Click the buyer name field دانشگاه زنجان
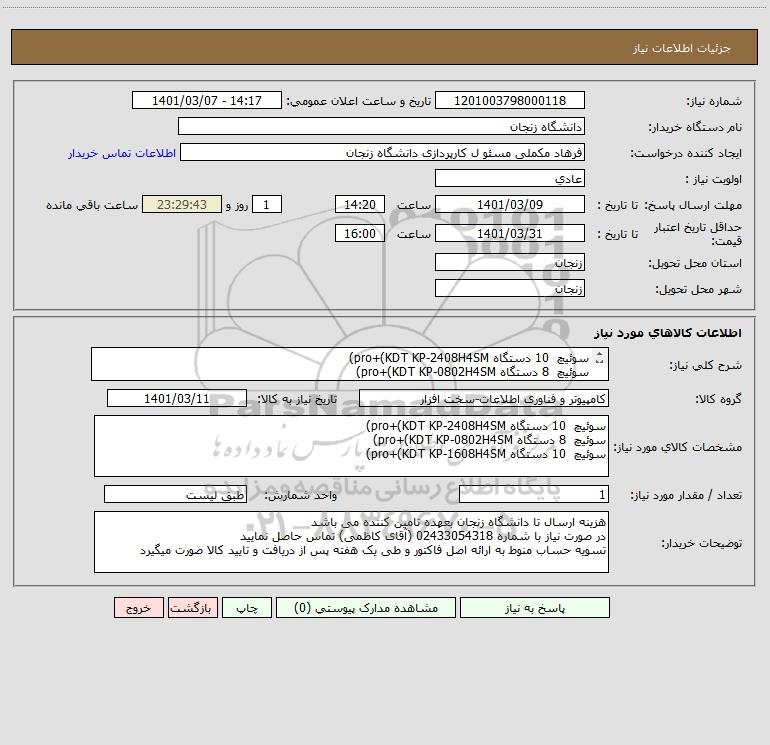 click(381, 126)
